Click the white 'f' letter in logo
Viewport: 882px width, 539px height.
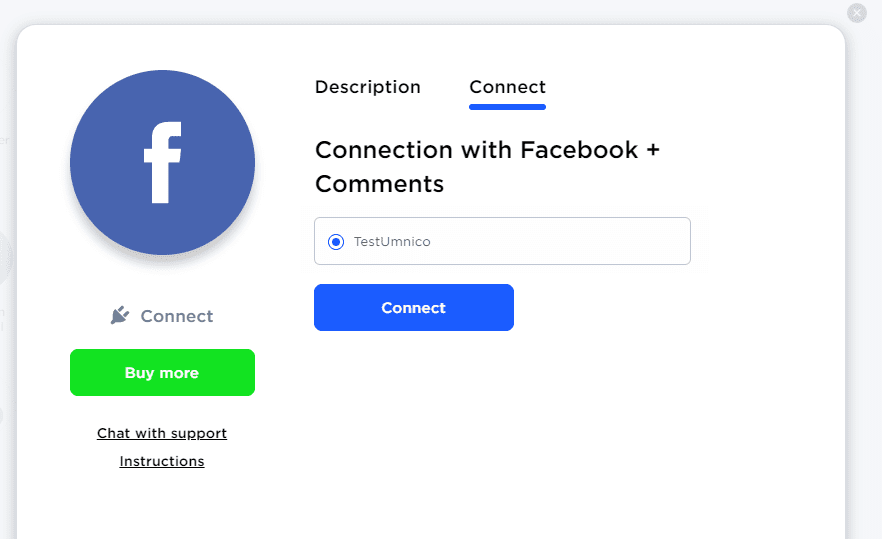coord(162,163)
